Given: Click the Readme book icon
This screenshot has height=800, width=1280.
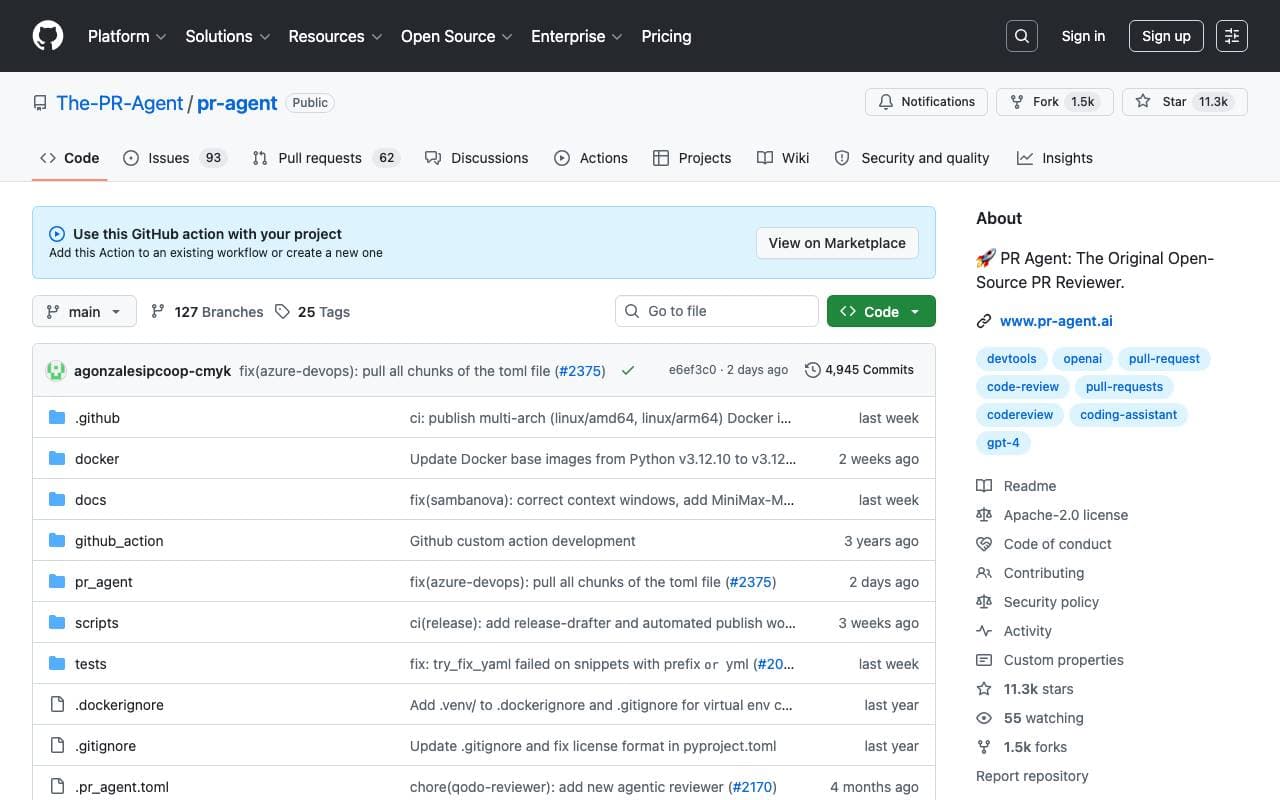Looking at the screenshot, I should (x=984, y=486).
